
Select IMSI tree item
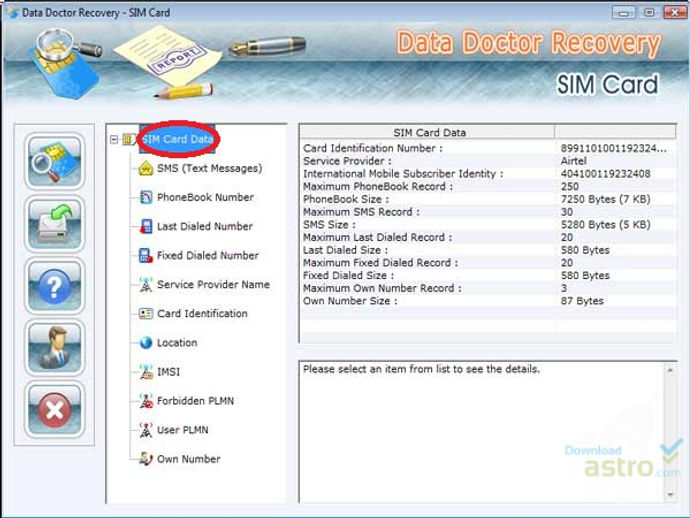(x=169, y=372)
